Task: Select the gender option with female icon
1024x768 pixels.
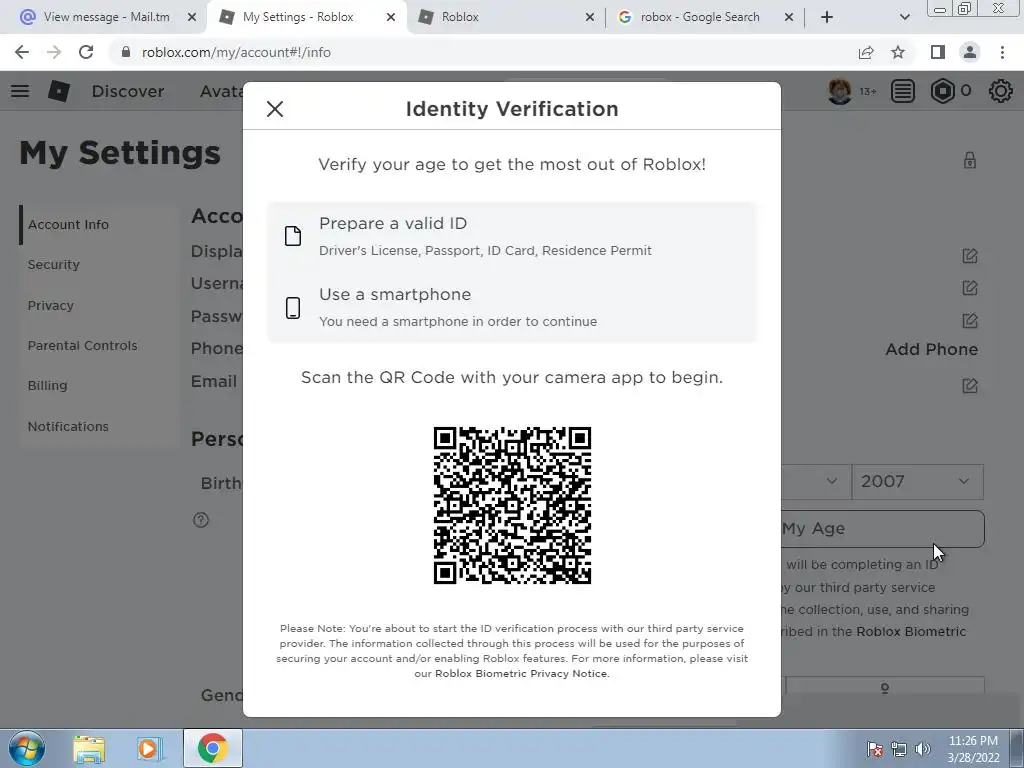Action: 885,688
